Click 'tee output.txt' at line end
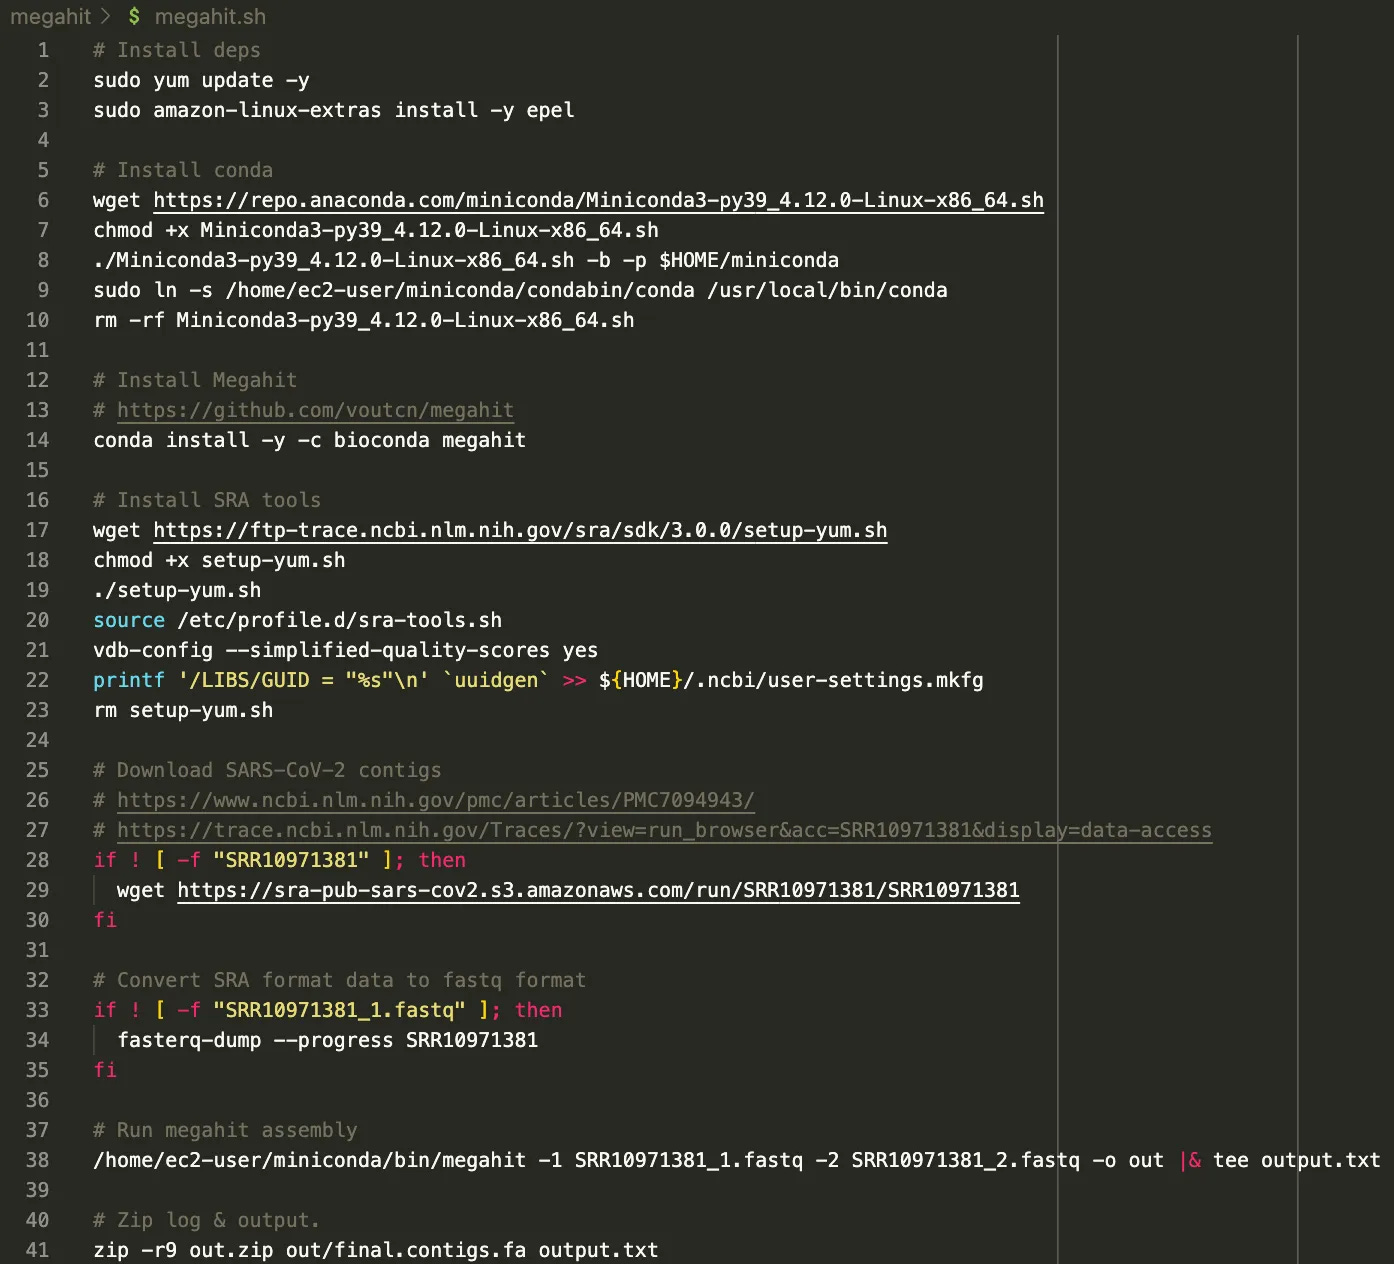1394x1264 pixels. tap(1296, 1160)
